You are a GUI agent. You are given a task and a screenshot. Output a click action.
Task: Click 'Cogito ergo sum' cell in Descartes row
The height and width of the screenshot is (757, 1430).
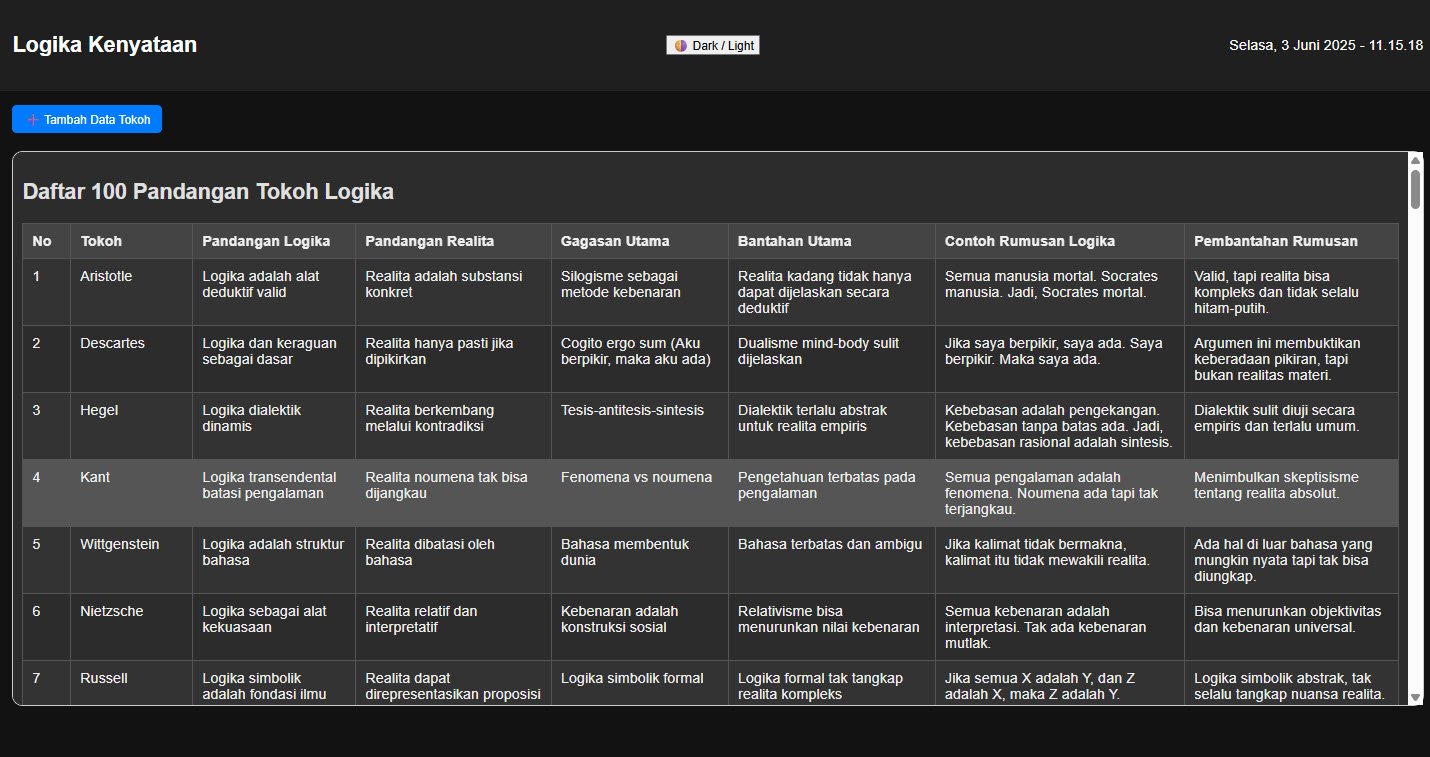point(639,359)
